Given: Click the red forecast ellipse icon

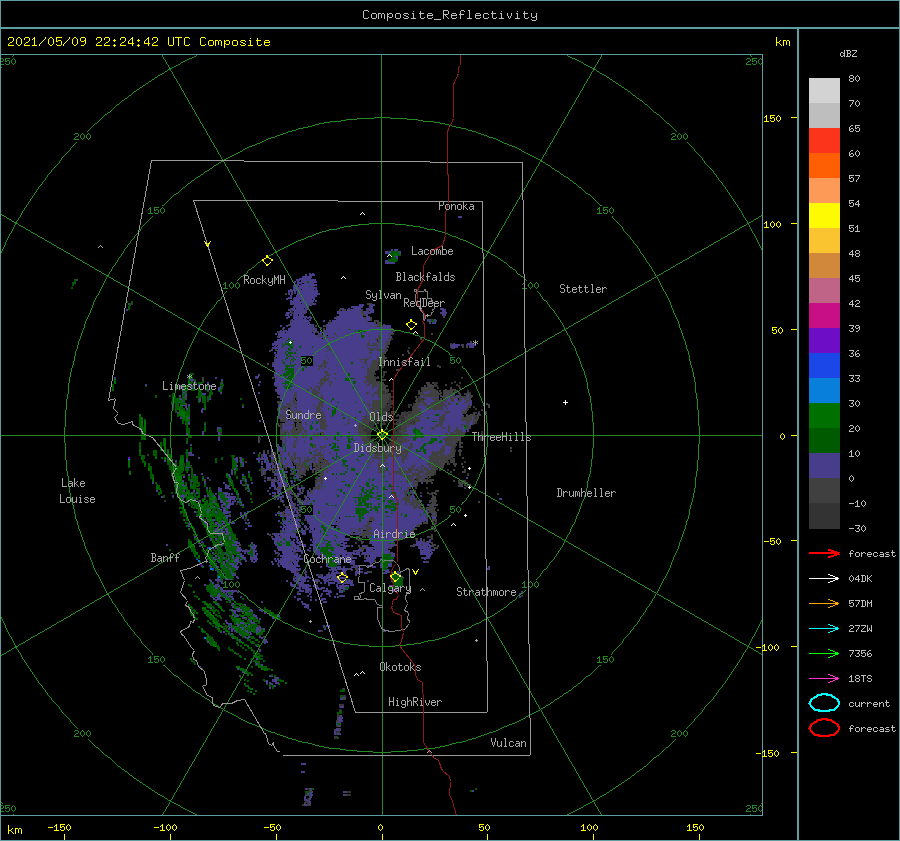Looking at the screenshot, I should [824, 728].
